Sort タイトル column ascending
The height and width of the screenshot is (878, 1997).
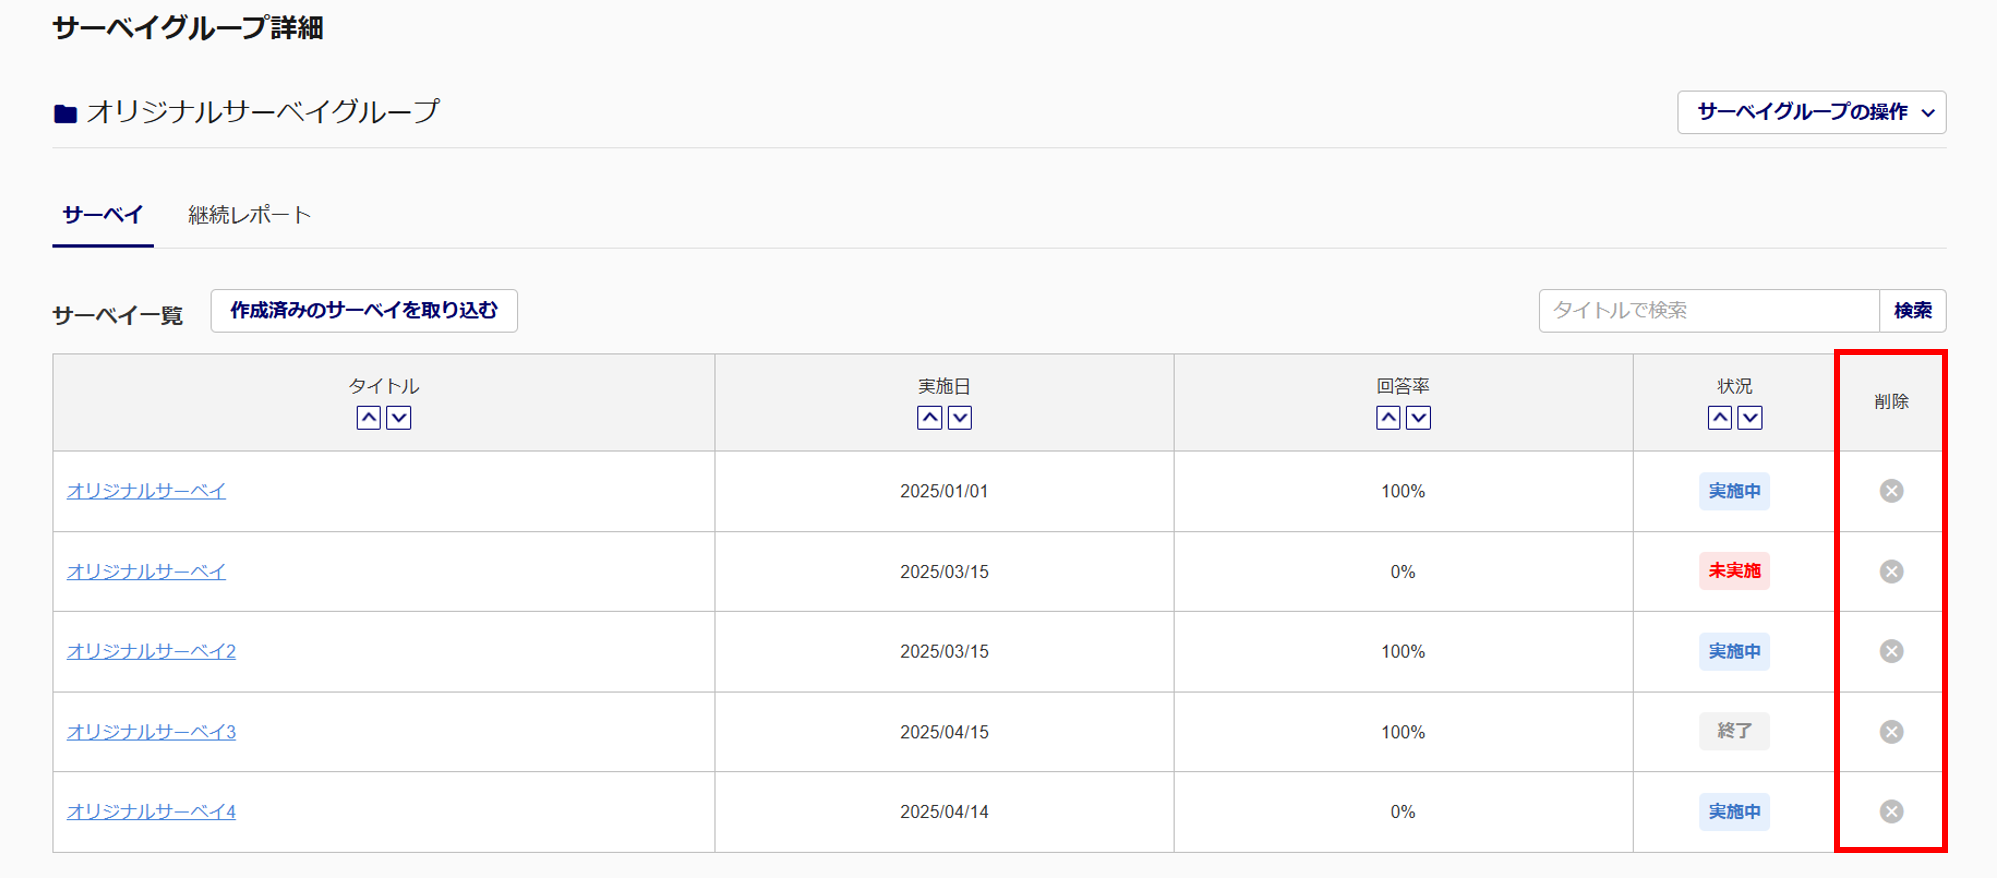(x=368, y=418)
